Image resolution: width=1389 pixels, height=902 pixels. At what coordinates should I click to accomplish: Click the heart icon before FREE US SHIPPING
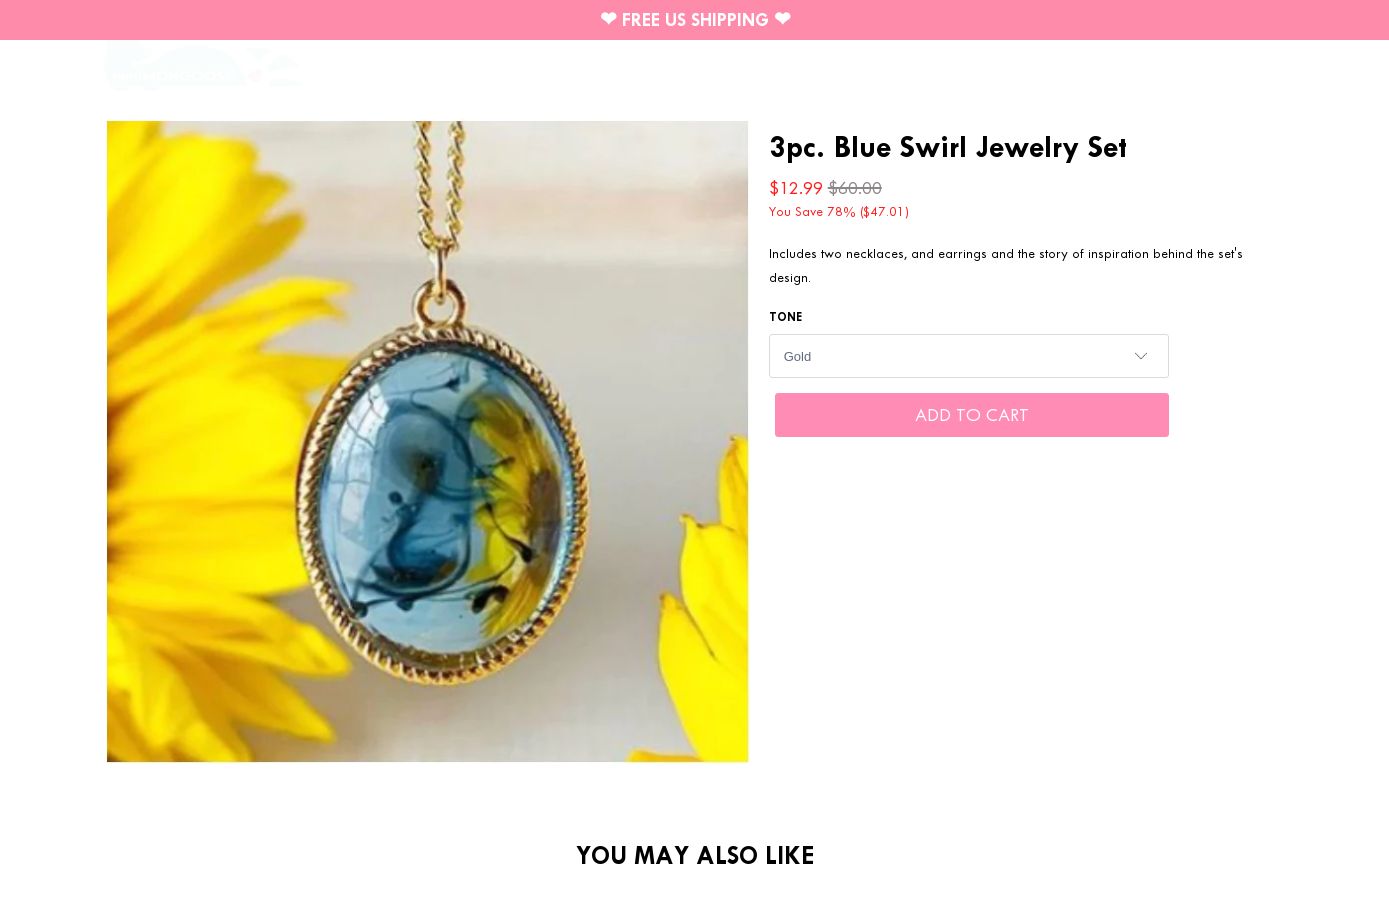[608, 19]
